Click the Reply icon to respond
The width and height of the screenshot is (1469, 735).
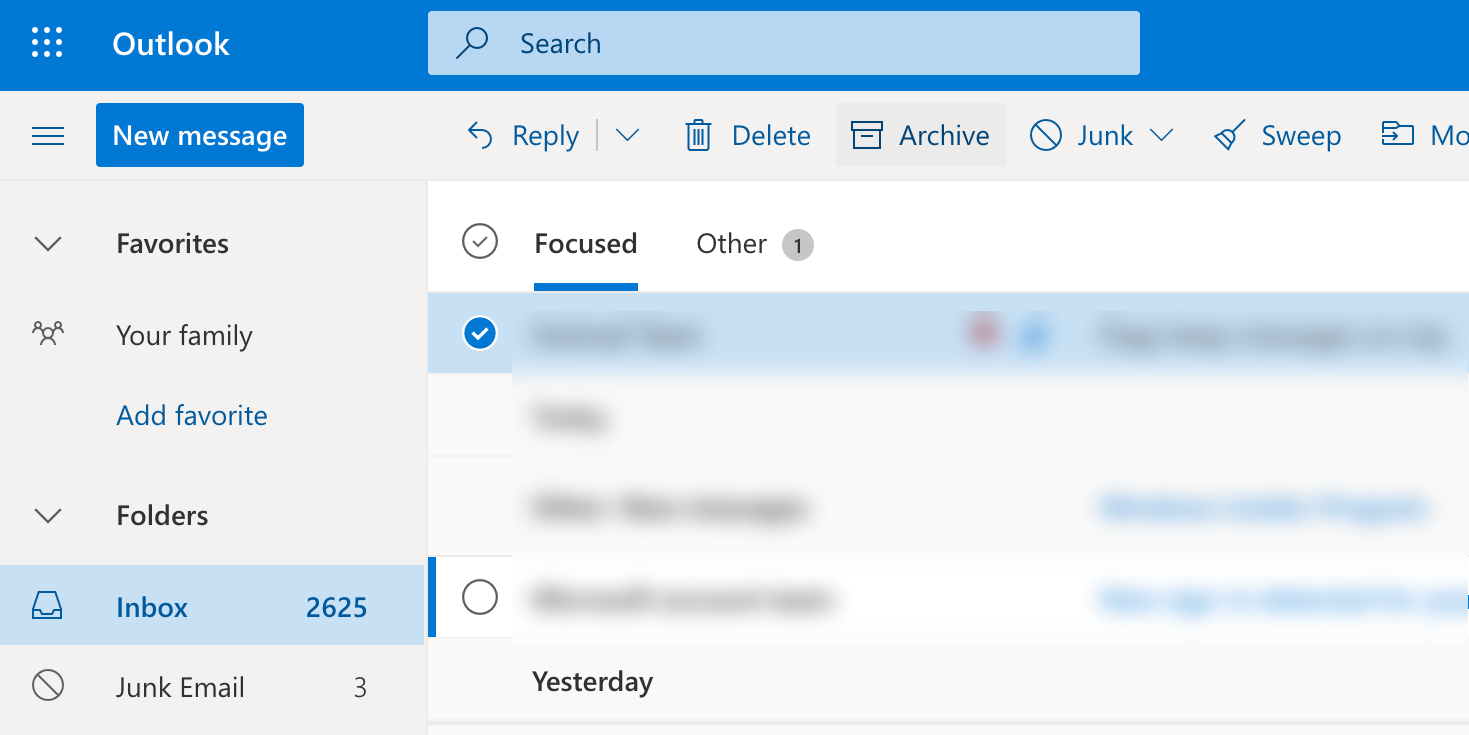480,134
